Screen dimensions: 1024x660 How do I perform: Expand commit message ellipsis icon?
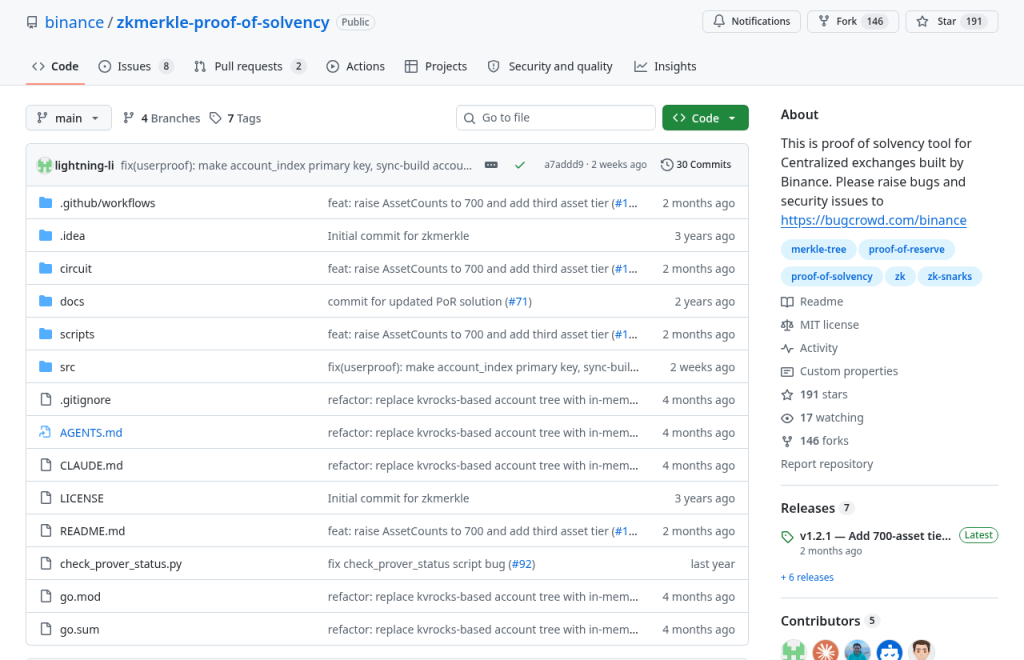tap(491, 165)
